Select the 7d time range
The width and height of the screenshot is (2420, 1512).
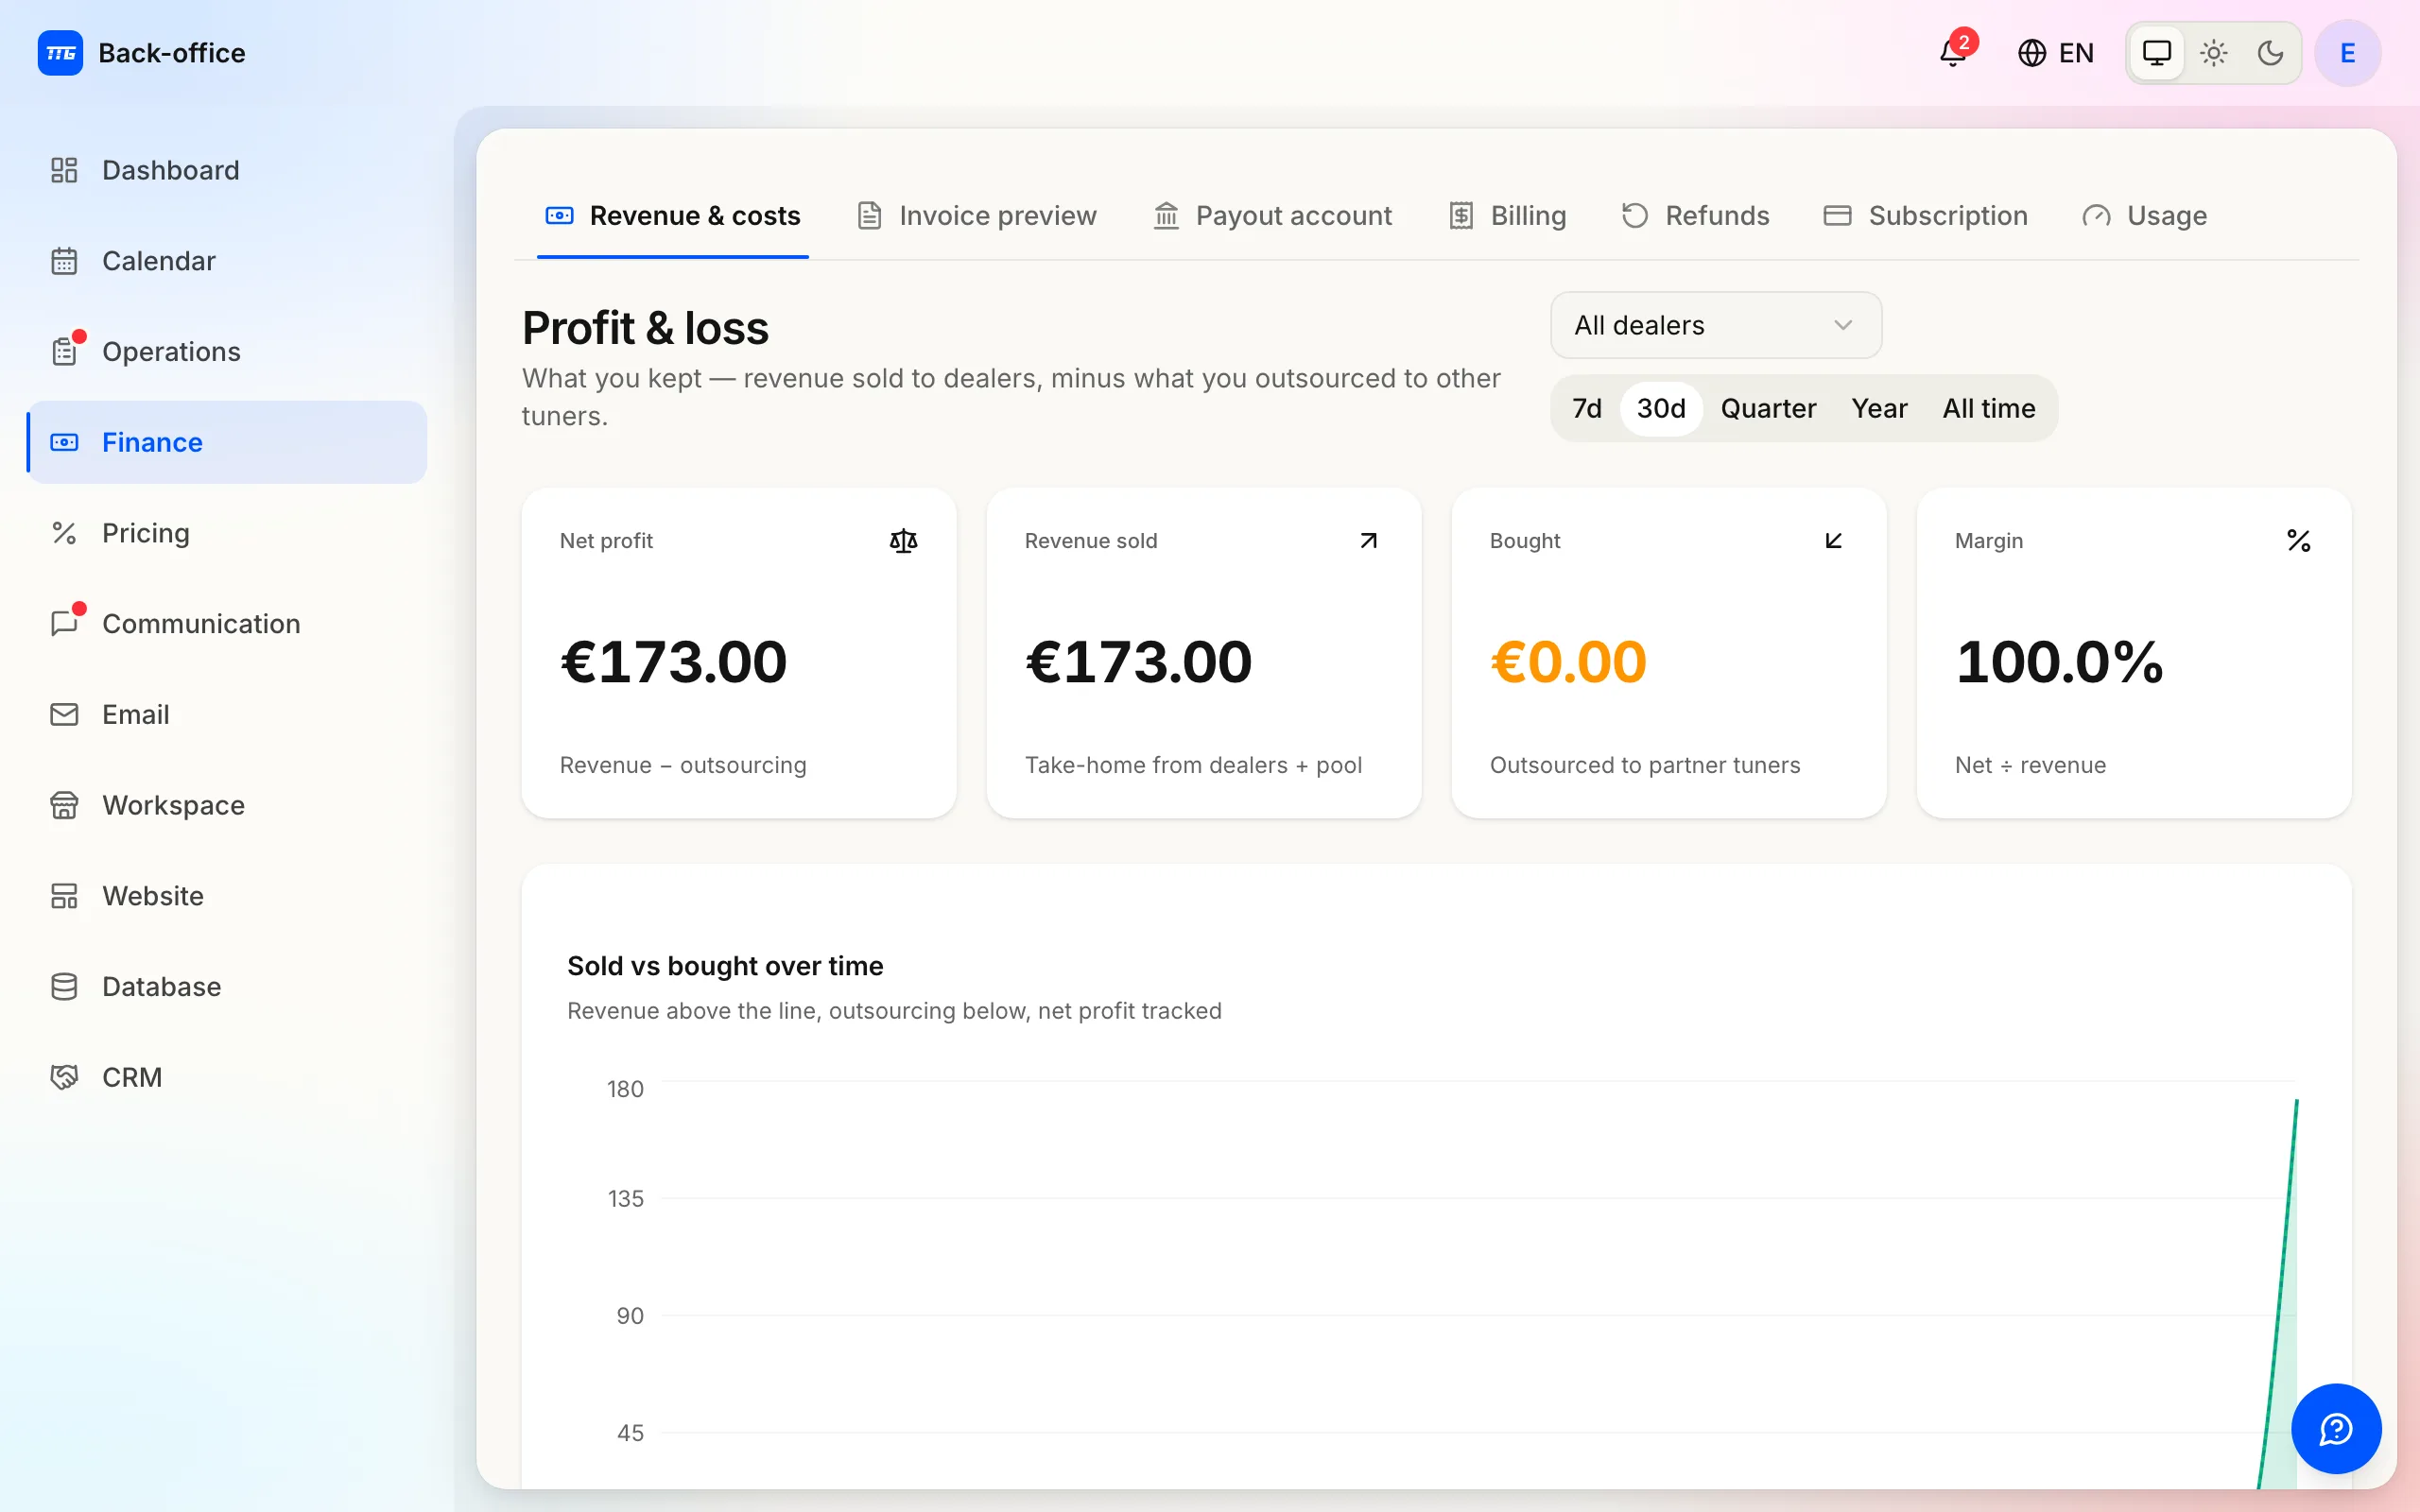pos(1586,408)
